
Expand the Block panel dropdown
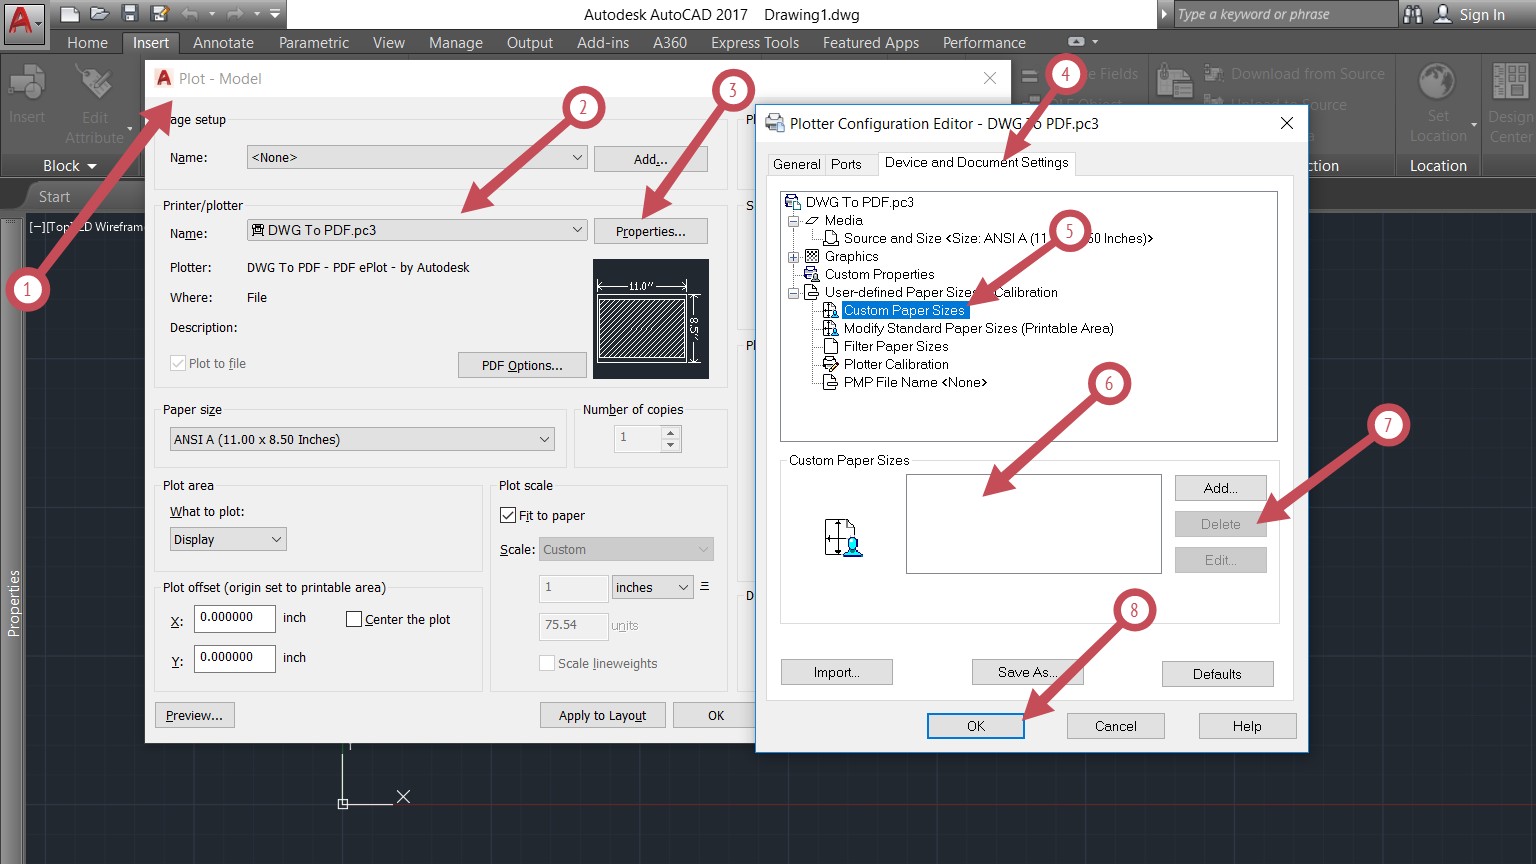click(70, 165)
